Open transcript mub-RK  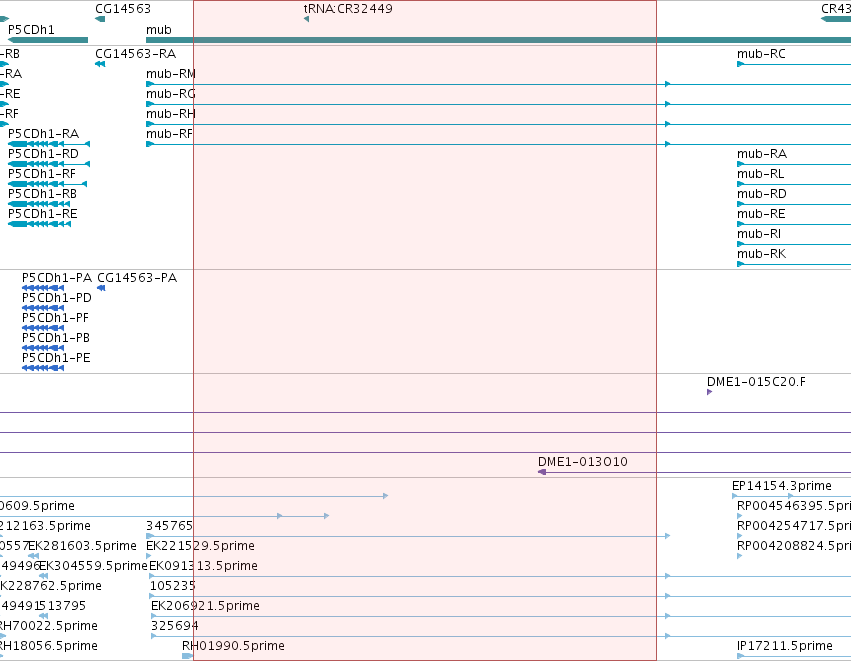pos(761,254)
